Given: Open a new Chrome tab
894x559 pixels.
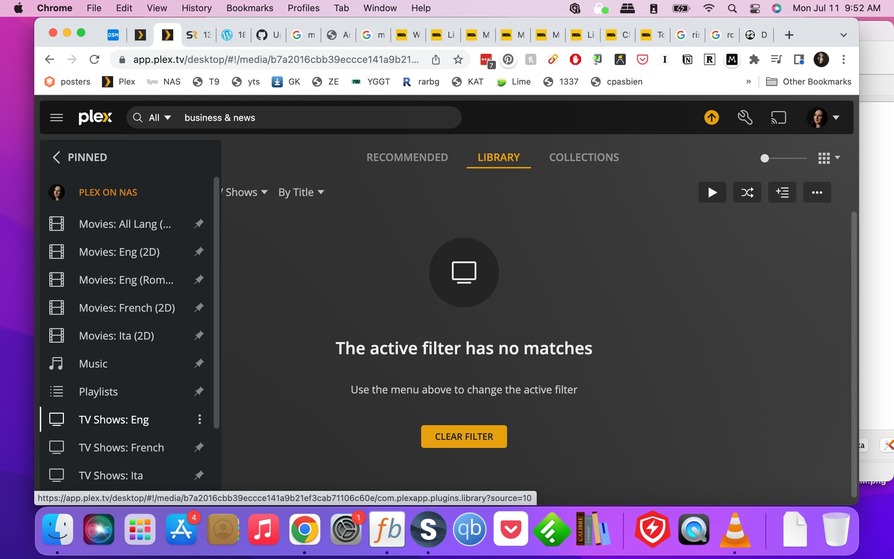Looking at the screenshot, I should tap(789, 35).
